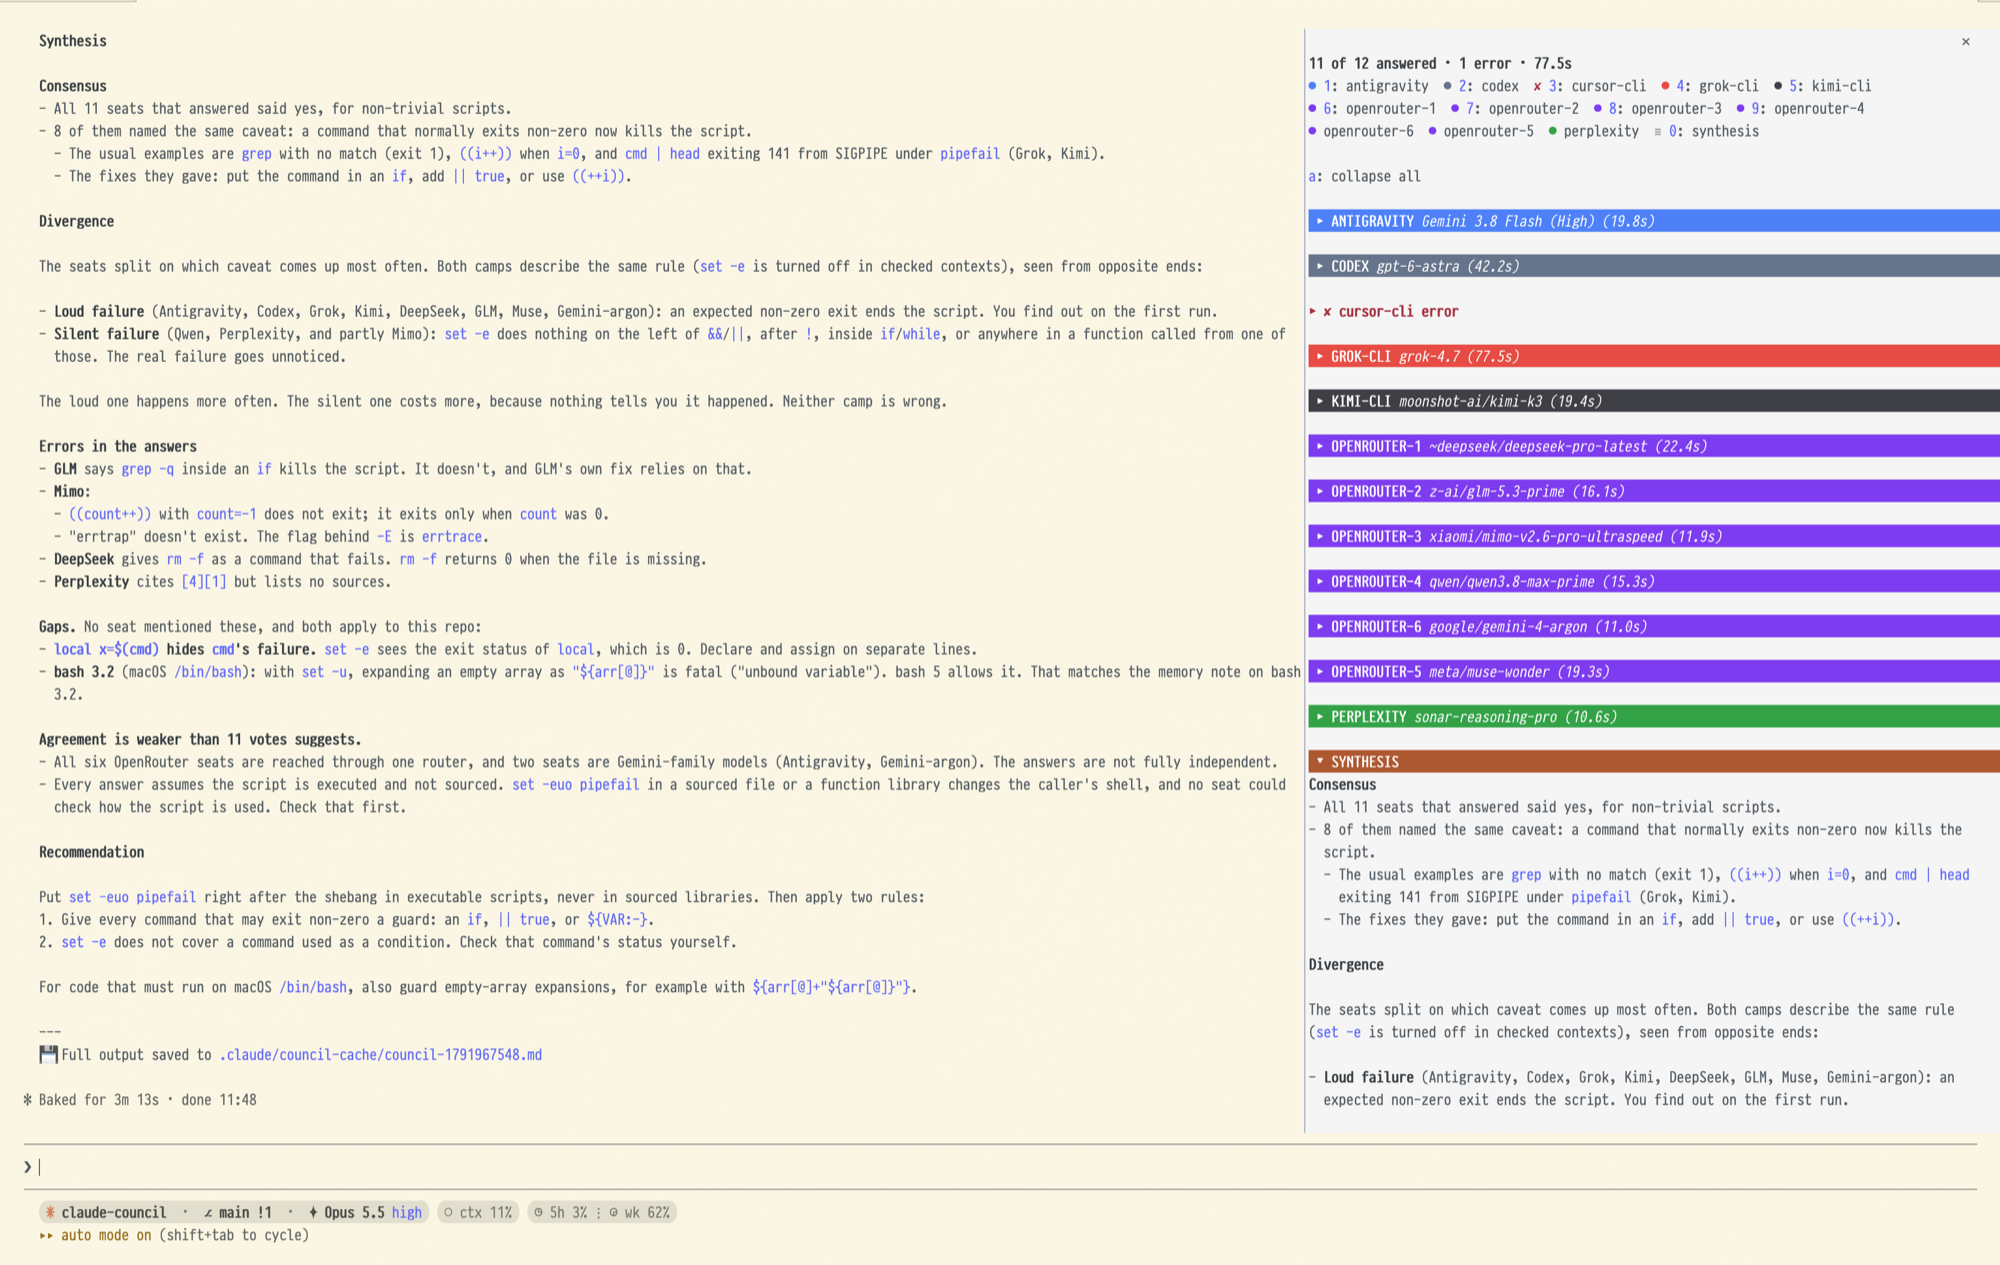Click the floppy disk saved-output icon
2000x1265 pixels.
[48, 1055]
